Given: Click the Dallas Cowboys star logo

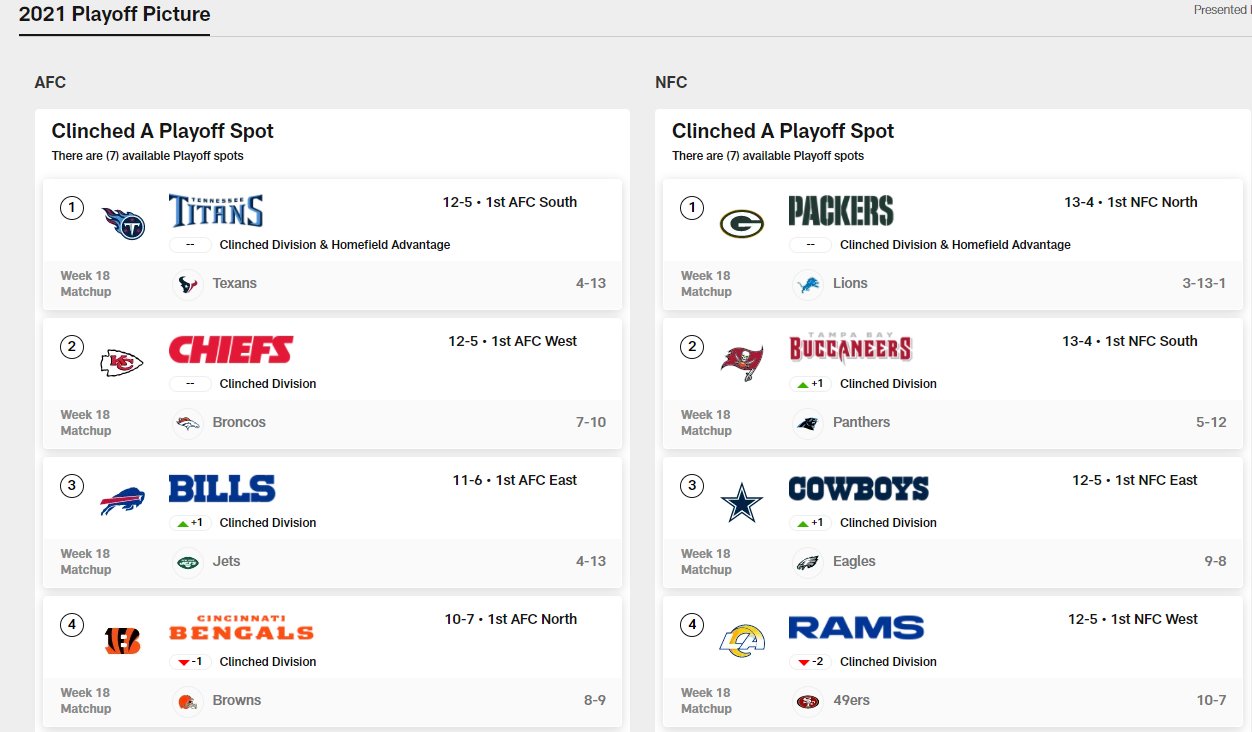Looking at the screenshot, I should click(742, 501).
